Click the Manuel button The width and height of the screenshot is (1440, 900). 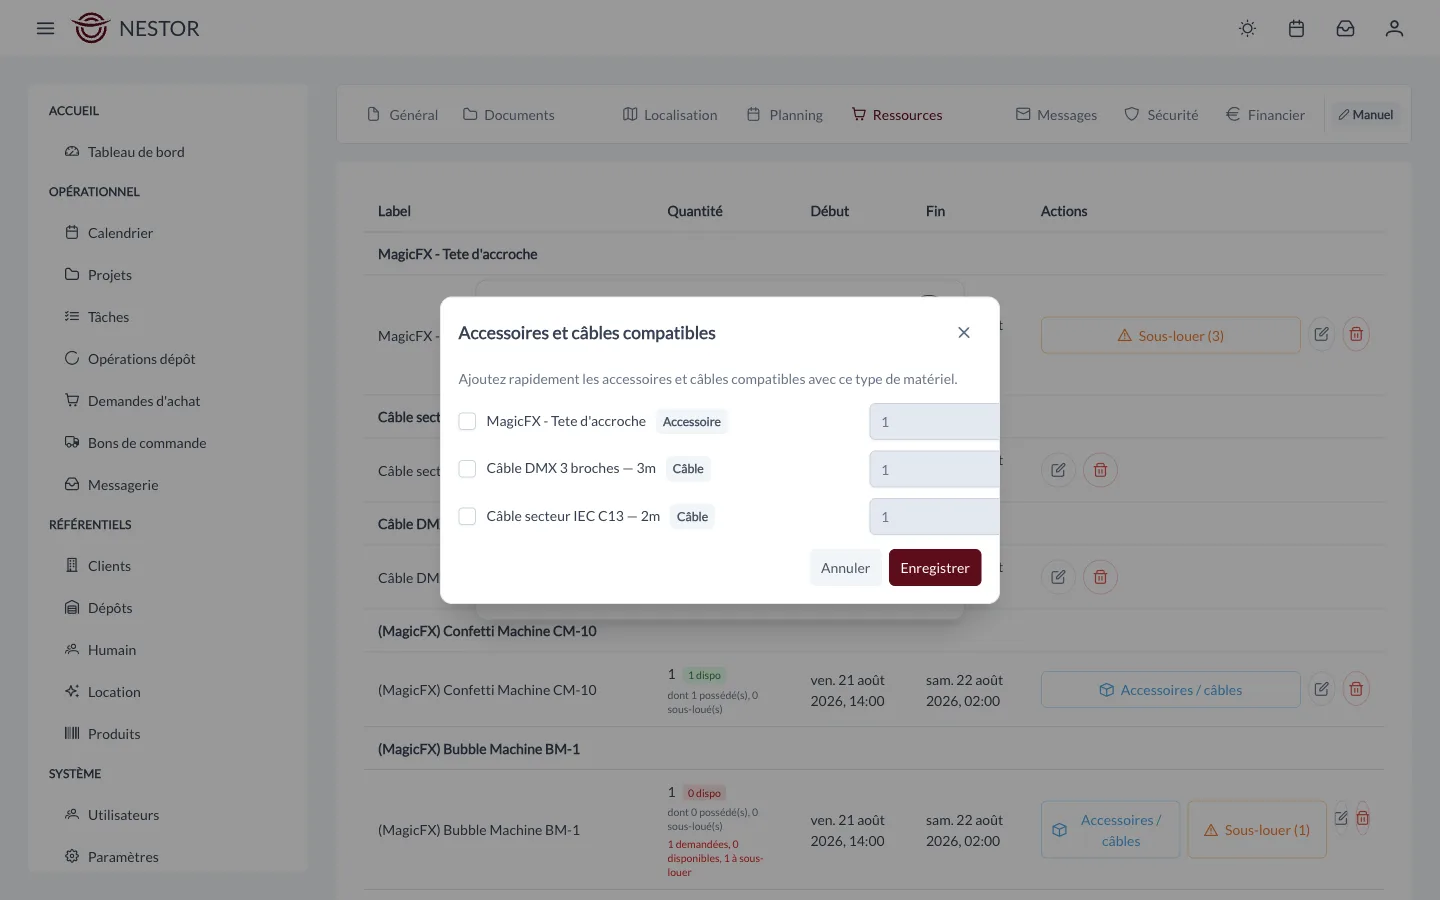point(1366,115)
